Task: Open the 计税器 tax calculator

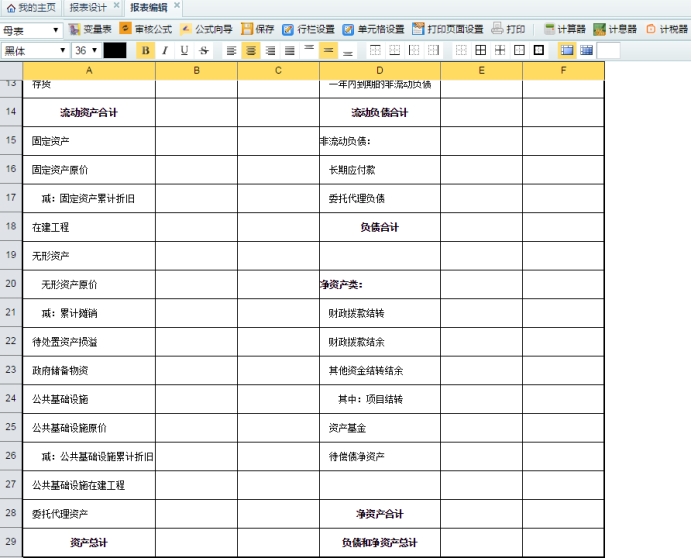Action: click(x=666, y=30)
